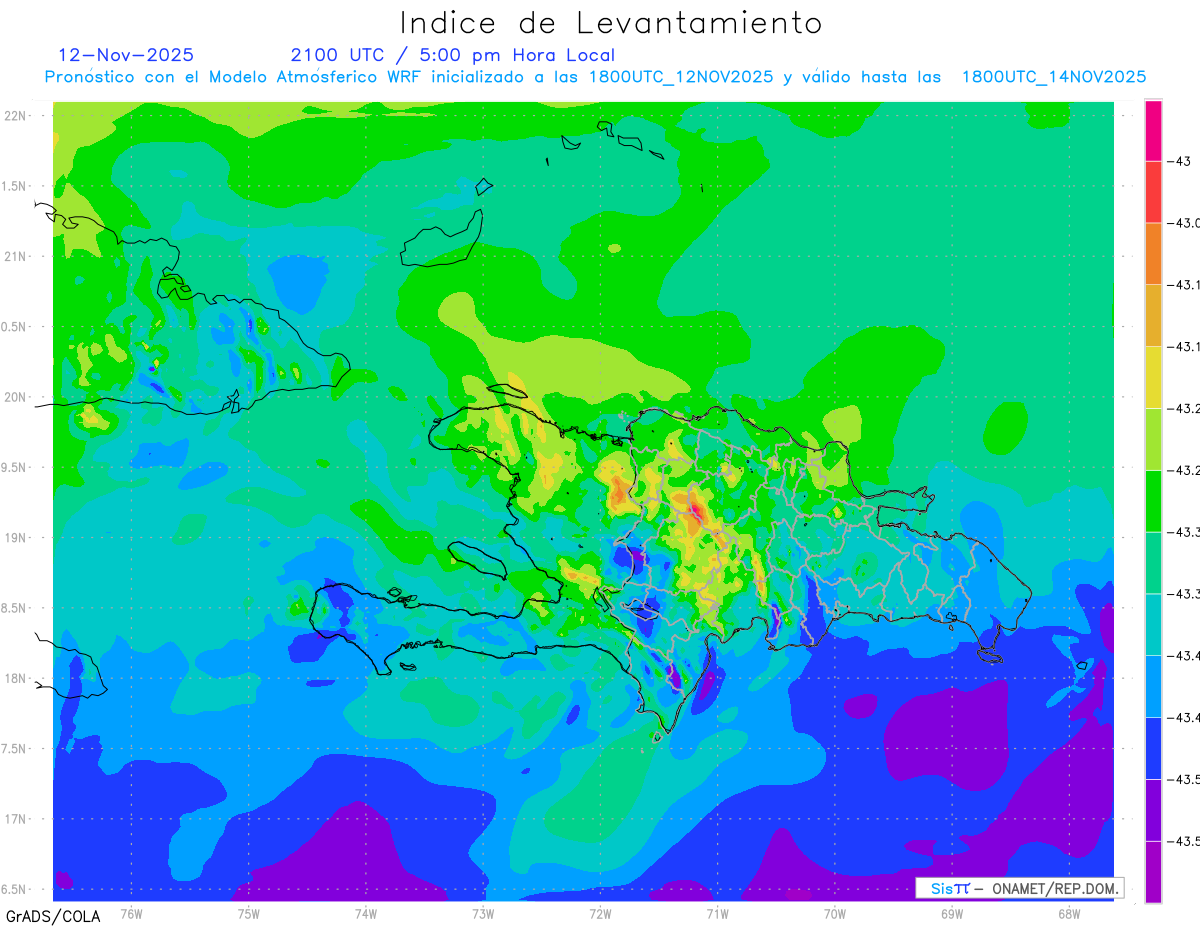Pick the red swatch in the colorbar
Screen dimensions: 1200x927
point(1153,192)
